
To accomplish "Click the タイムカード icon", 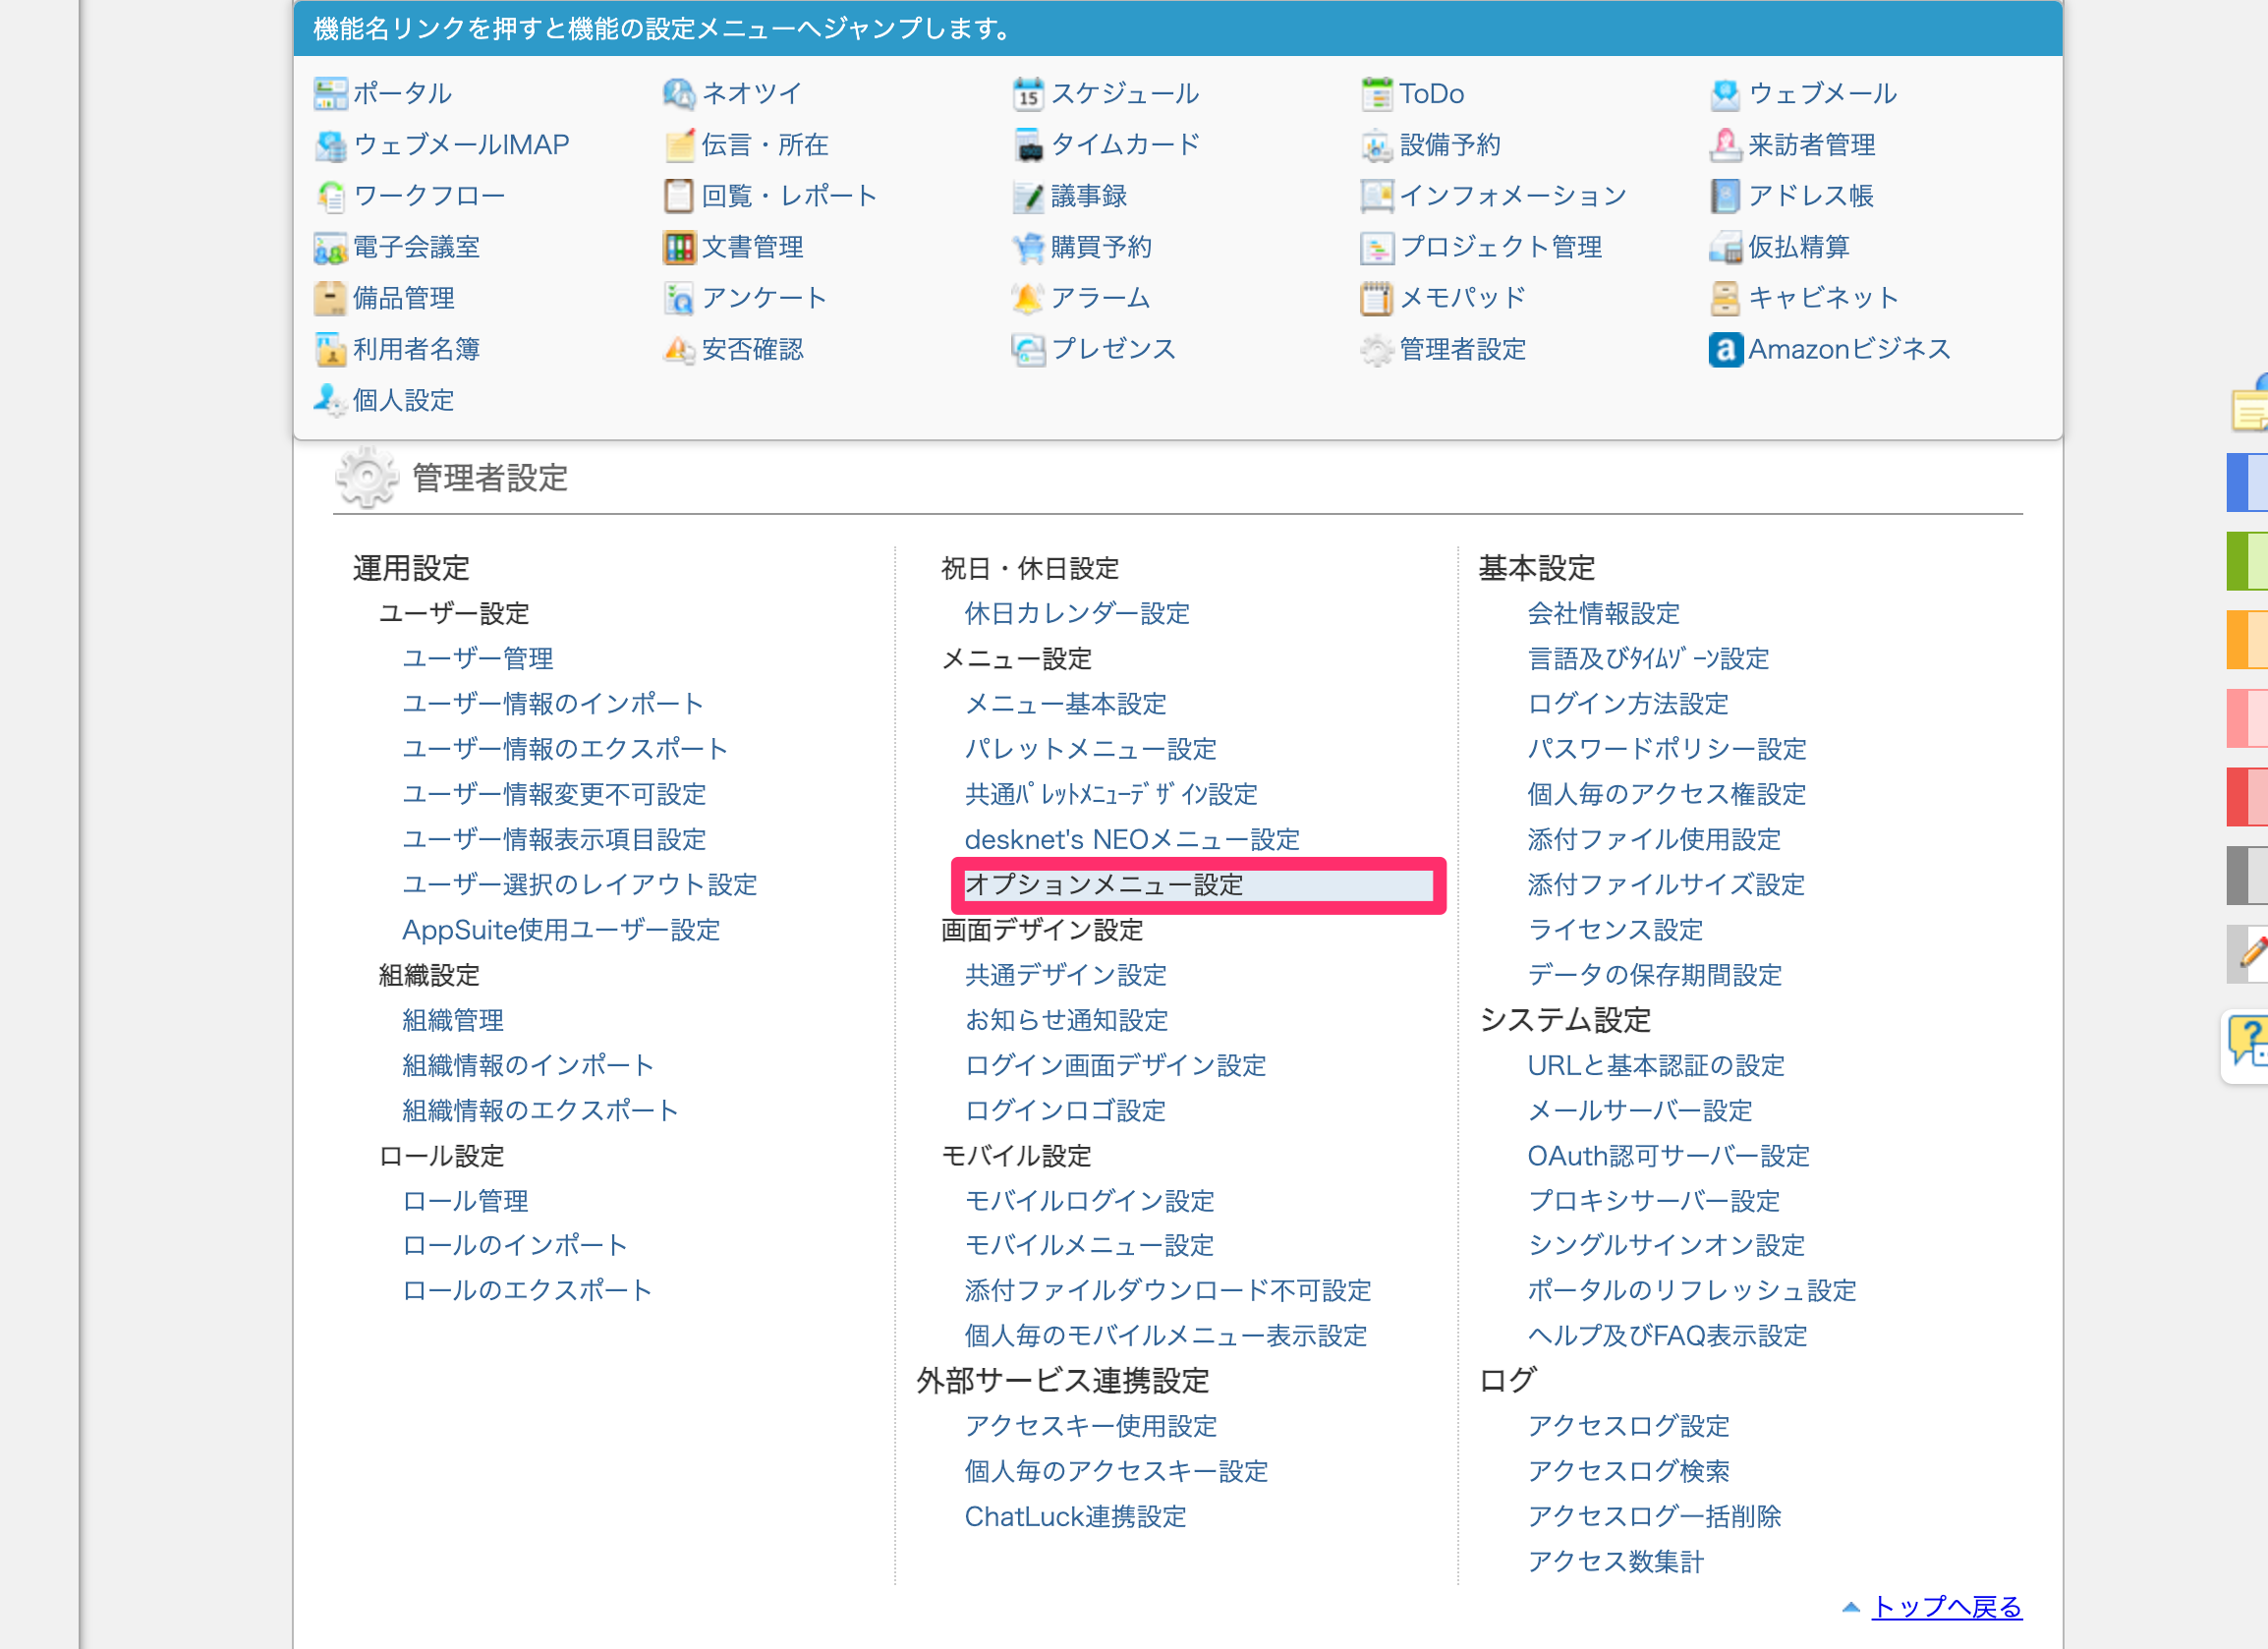I will (x=1028, y=145).
